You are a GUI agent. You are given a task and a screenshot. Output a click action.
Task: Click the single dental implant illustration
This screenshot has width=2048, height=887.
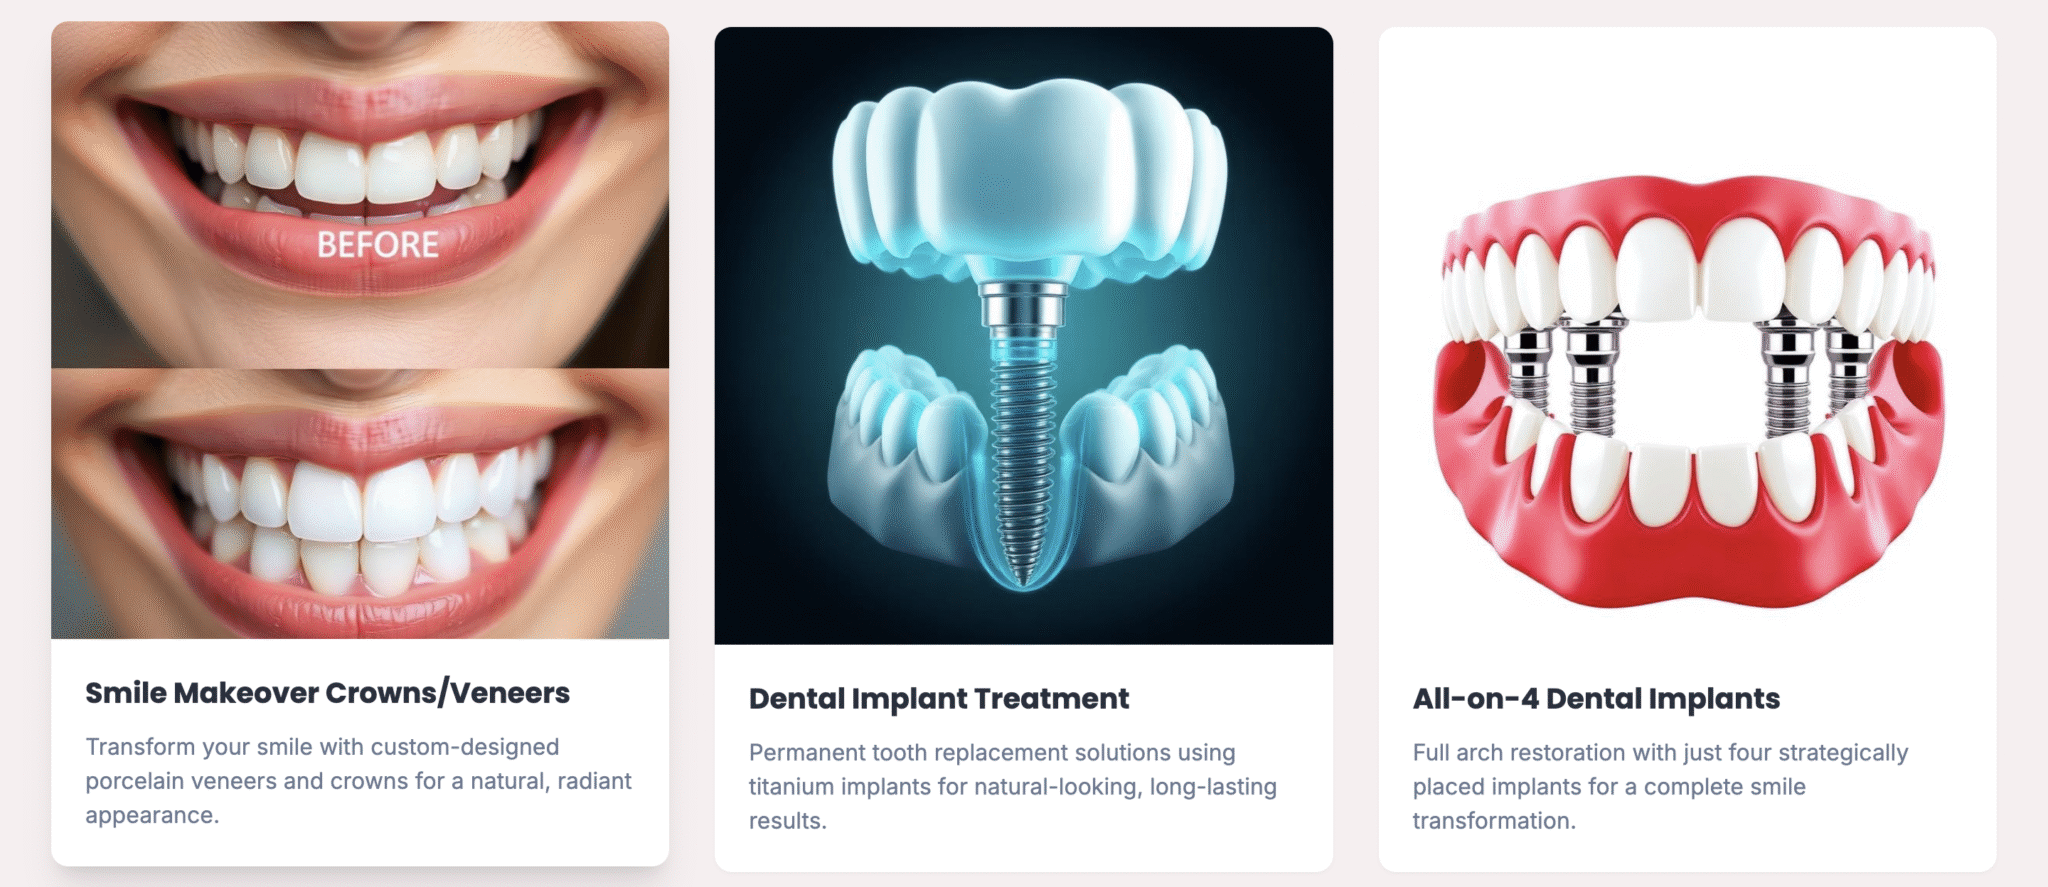pyautogui.click(x=1023, y=336)
